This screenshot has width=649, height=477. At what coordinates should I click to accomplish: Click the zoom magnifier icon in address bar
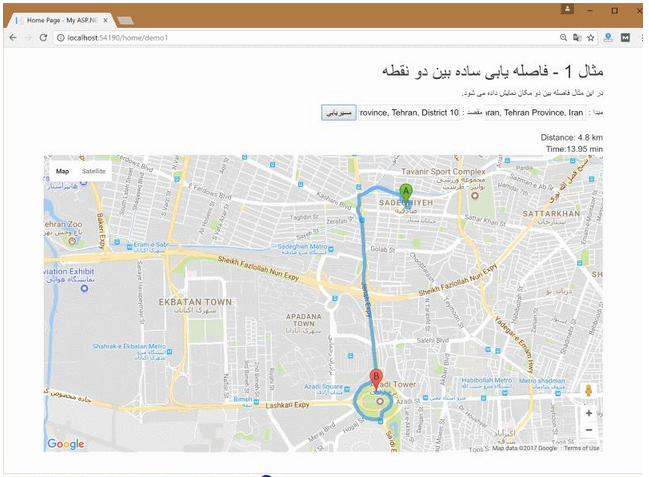pos(563,38)
